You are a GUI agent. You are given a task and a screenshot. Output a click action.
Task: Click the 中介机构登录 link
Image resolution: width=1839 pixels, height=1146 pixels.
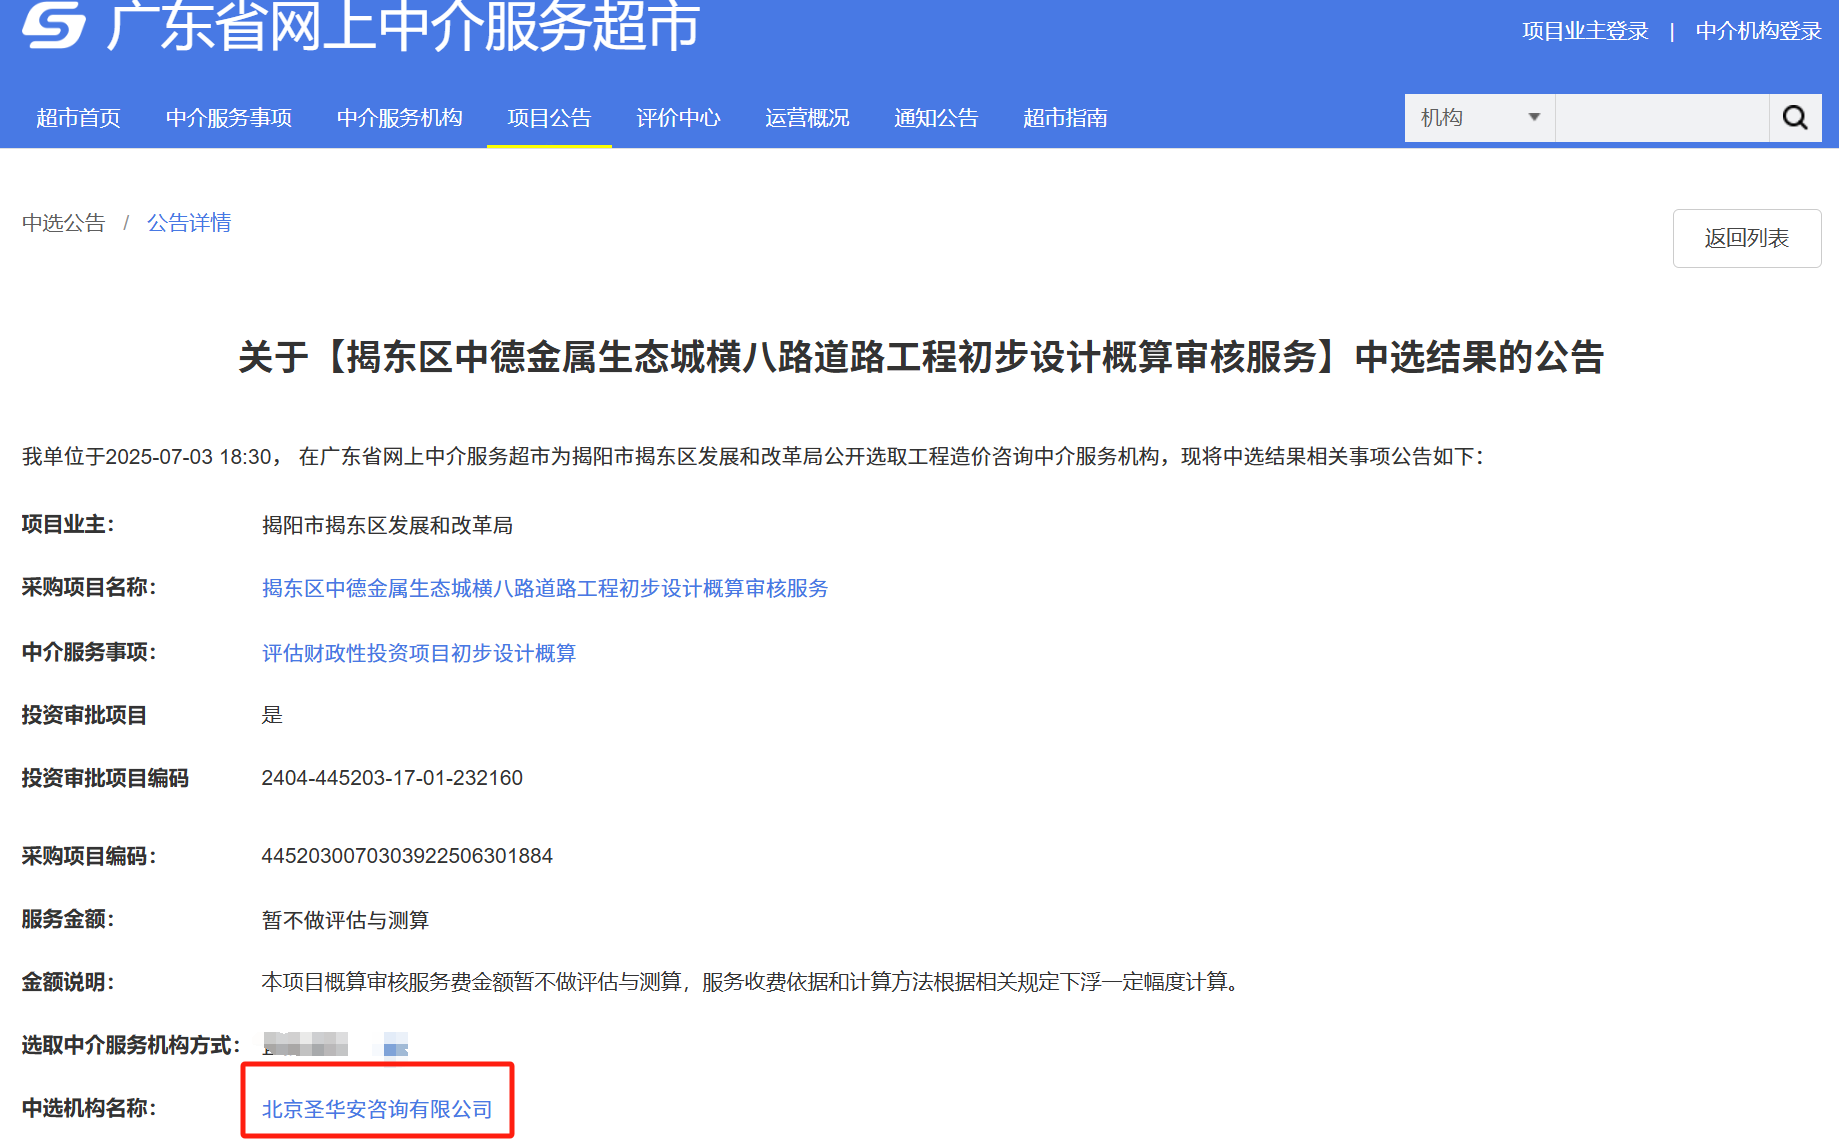pyautogui.click(x=1758, y=31)
